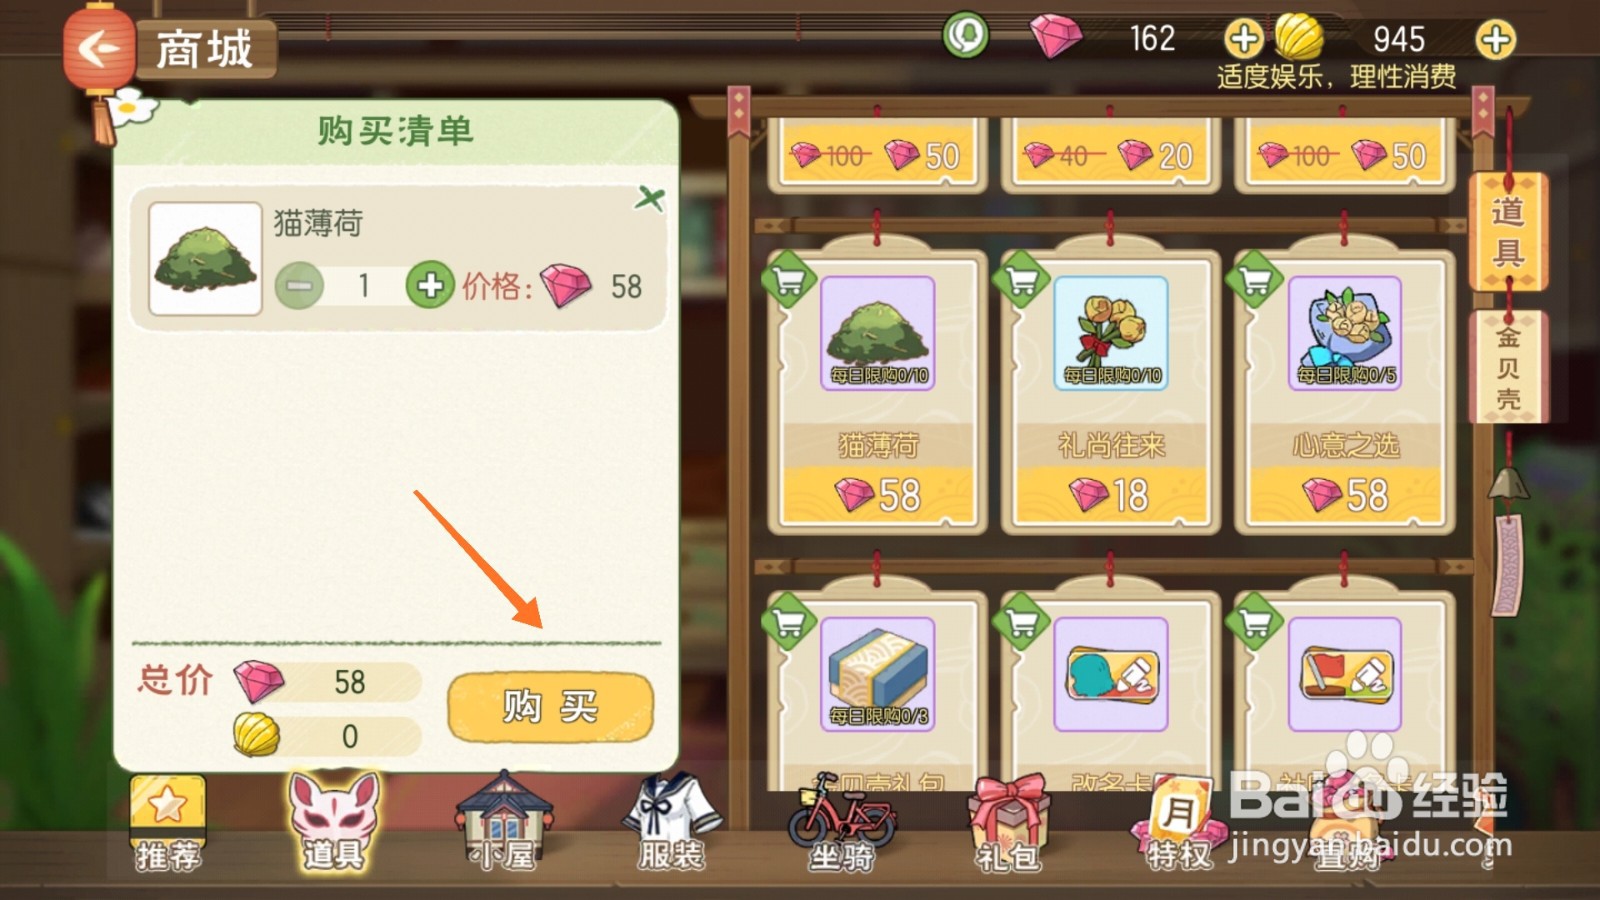Open the 服装 clothing category
The width and height of the screenshot is (1600, 900).
[x=671, y=822]
